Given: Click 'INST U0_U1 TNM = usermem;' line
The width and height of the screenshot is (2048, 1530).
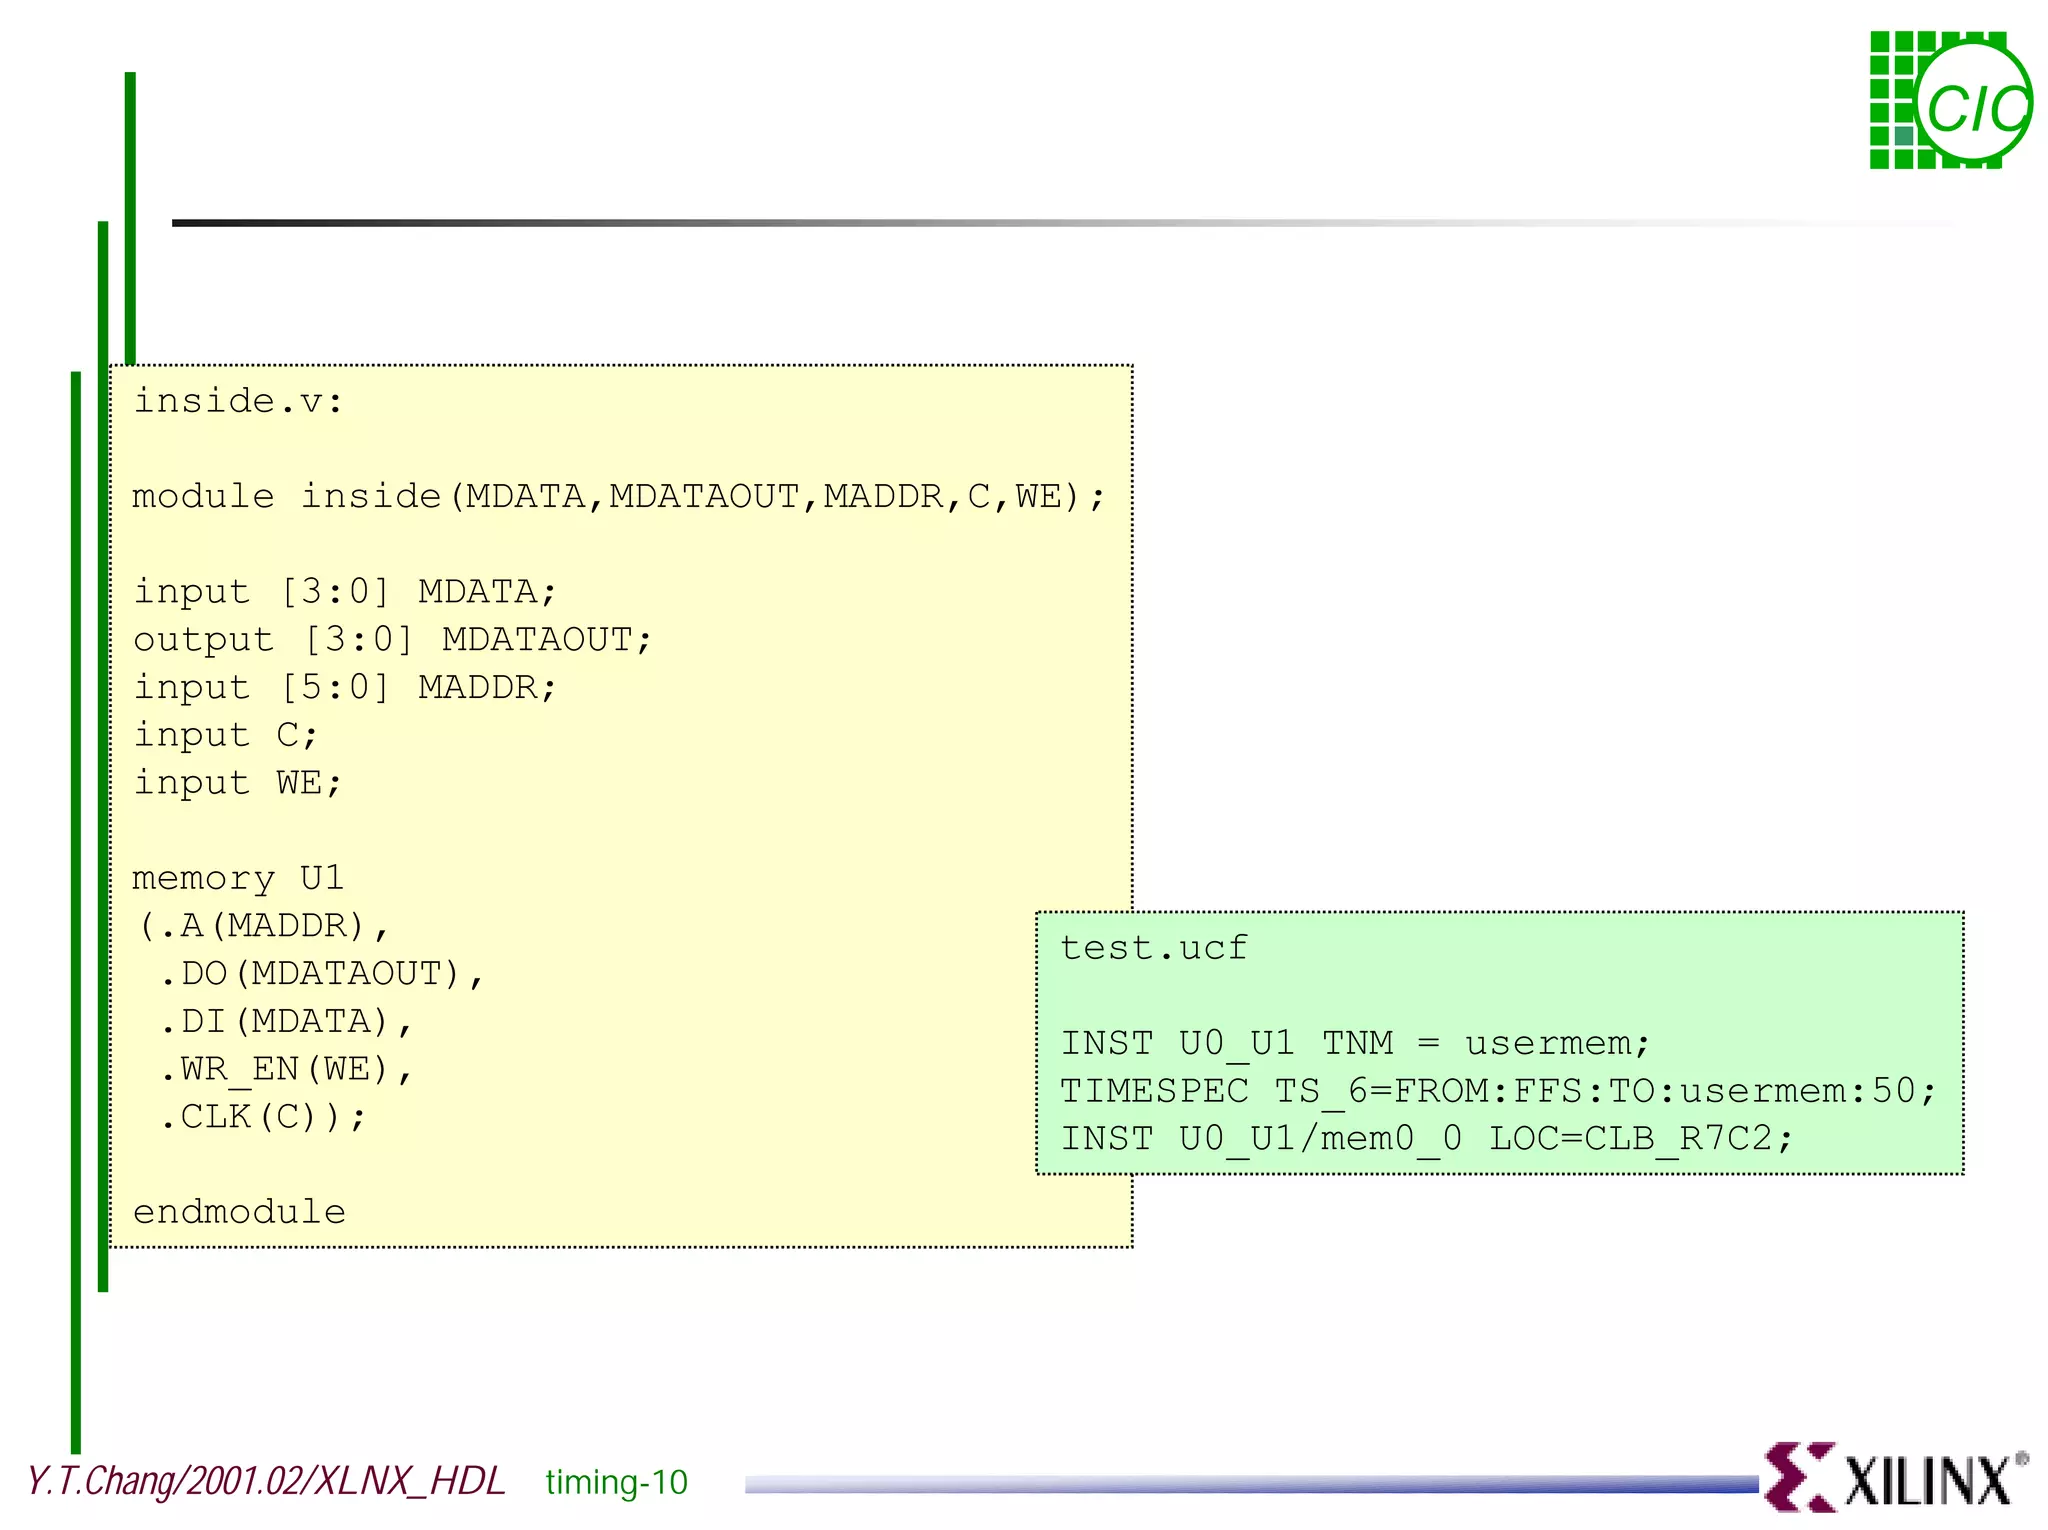Looking at the screenshot, I should (1355, 1044).
